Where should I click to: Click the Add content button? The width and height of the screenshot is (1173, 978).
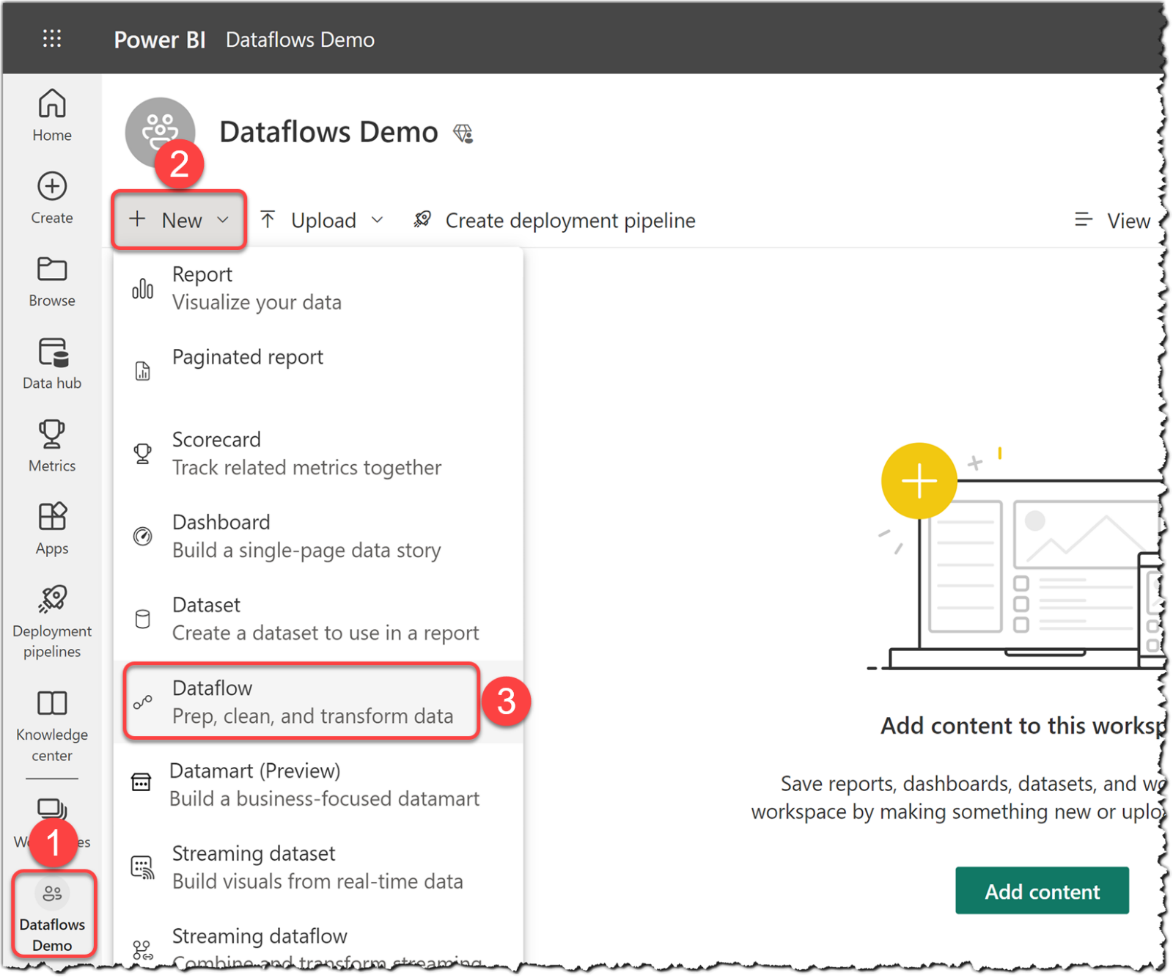[x=1042, y=891]
